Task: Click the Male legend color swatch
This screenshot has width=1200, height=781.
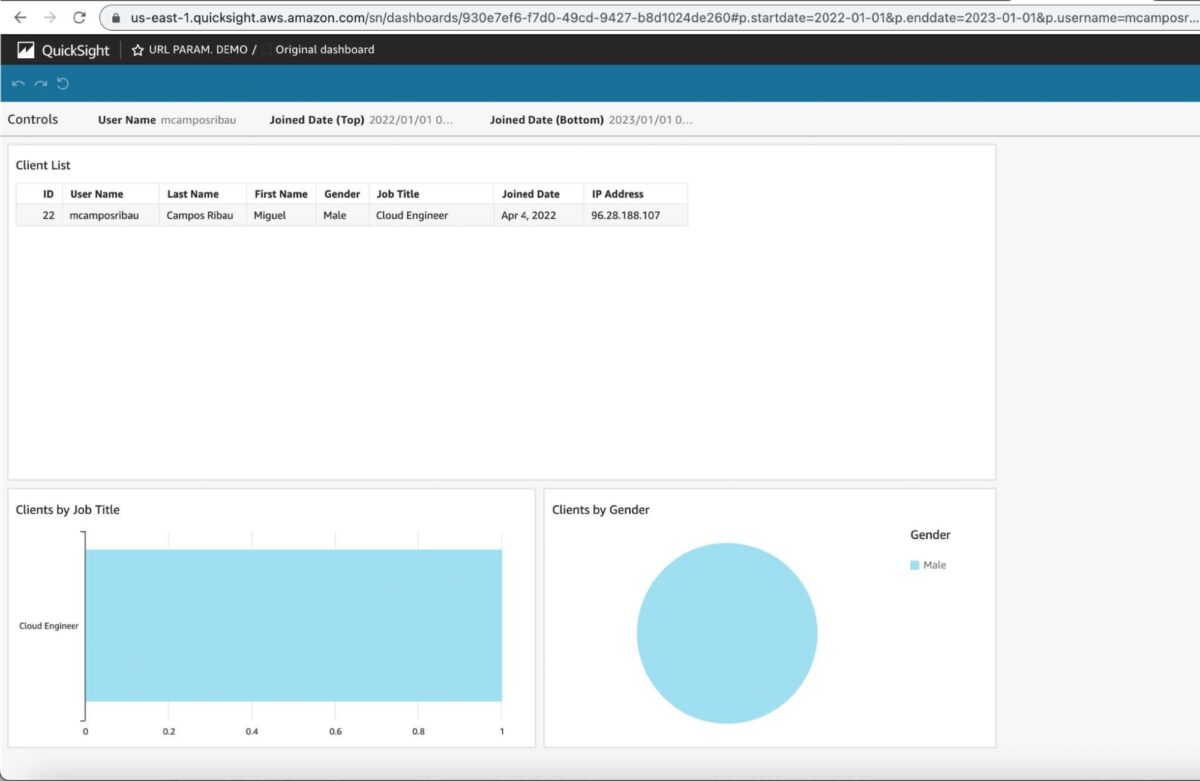Action: [914, 565]
